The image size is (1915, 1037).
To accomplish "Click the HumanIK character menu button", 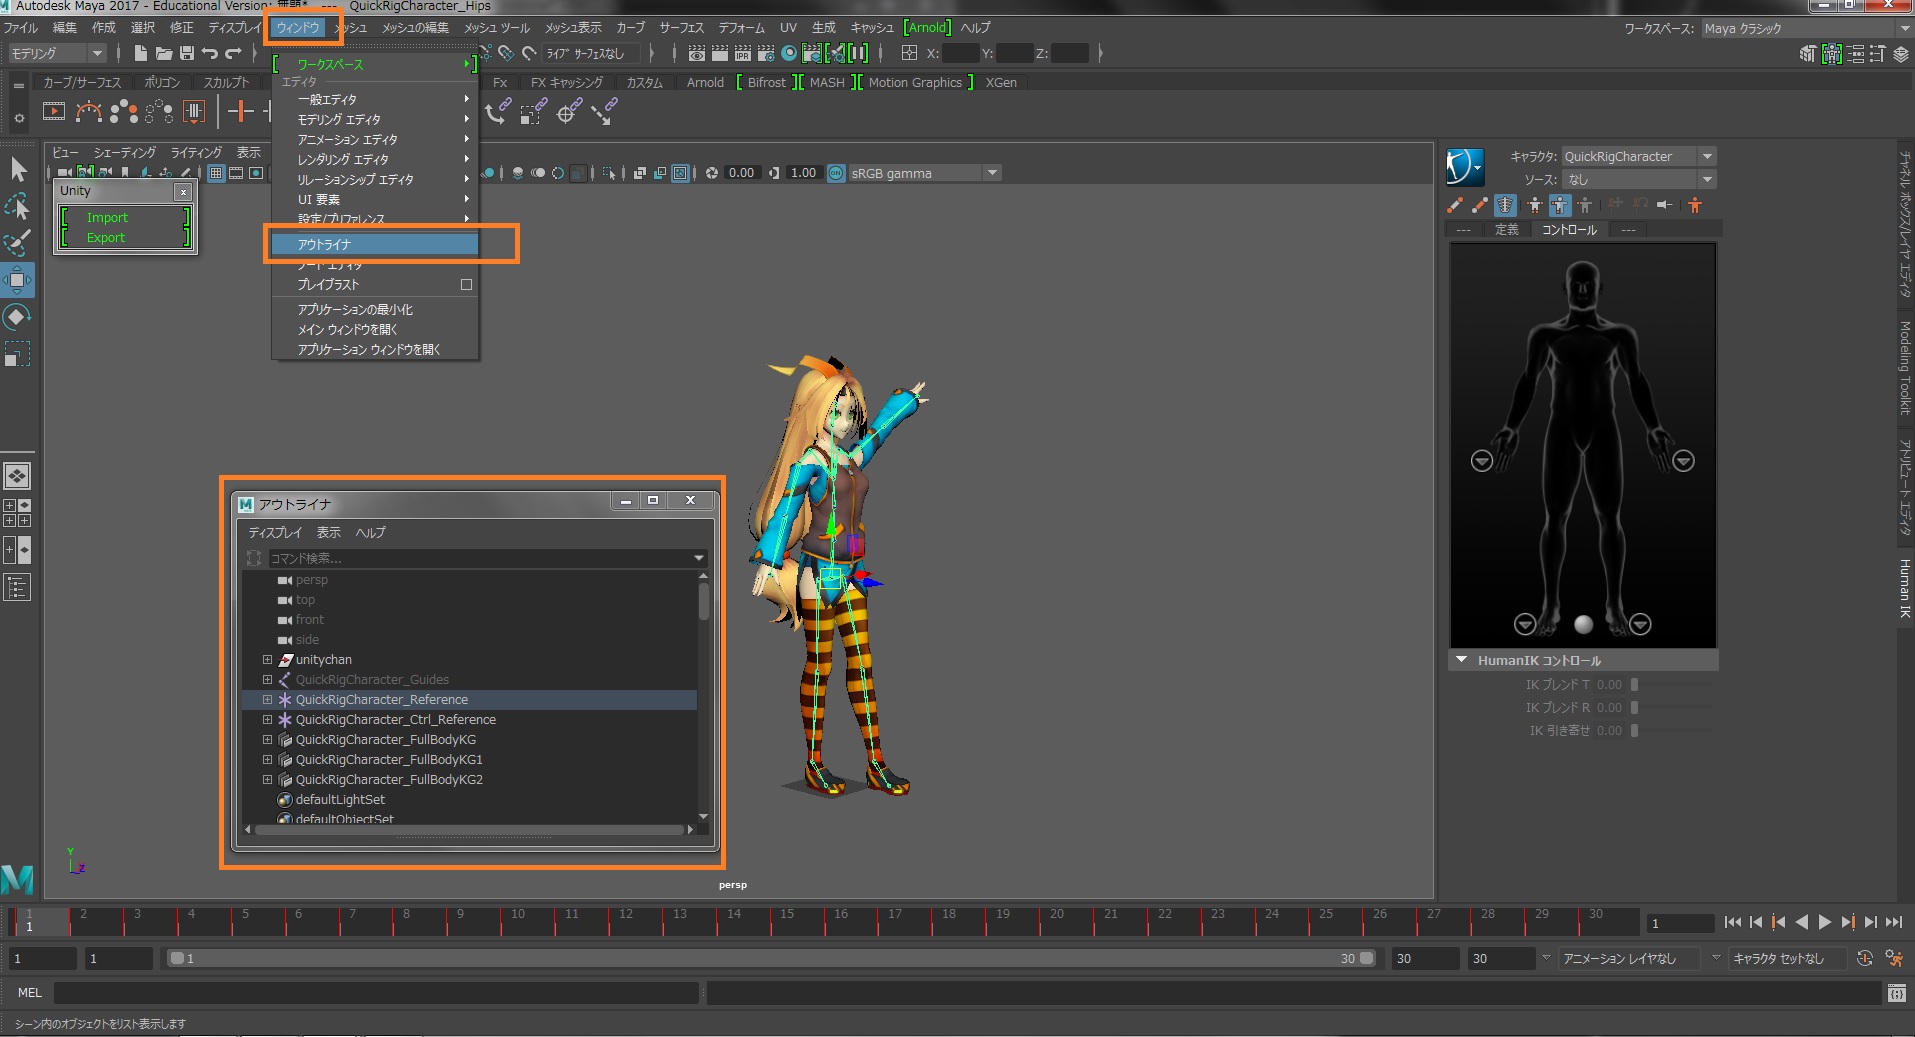I will (x=1465, y=167).
